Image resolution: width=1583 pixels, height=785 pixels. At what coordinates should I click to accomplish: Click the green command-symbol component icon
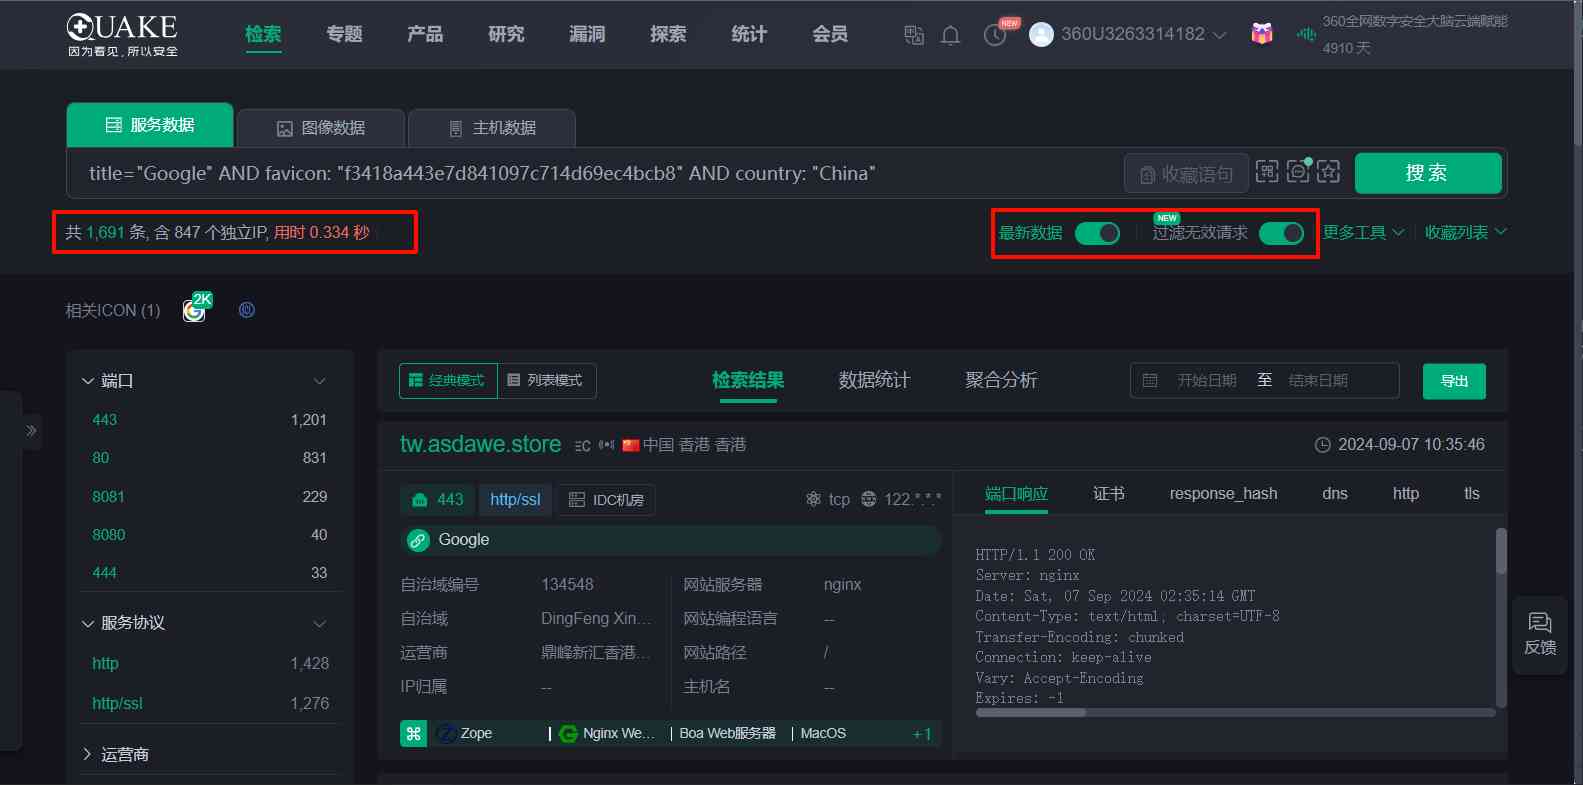click(x=413, y=733)
